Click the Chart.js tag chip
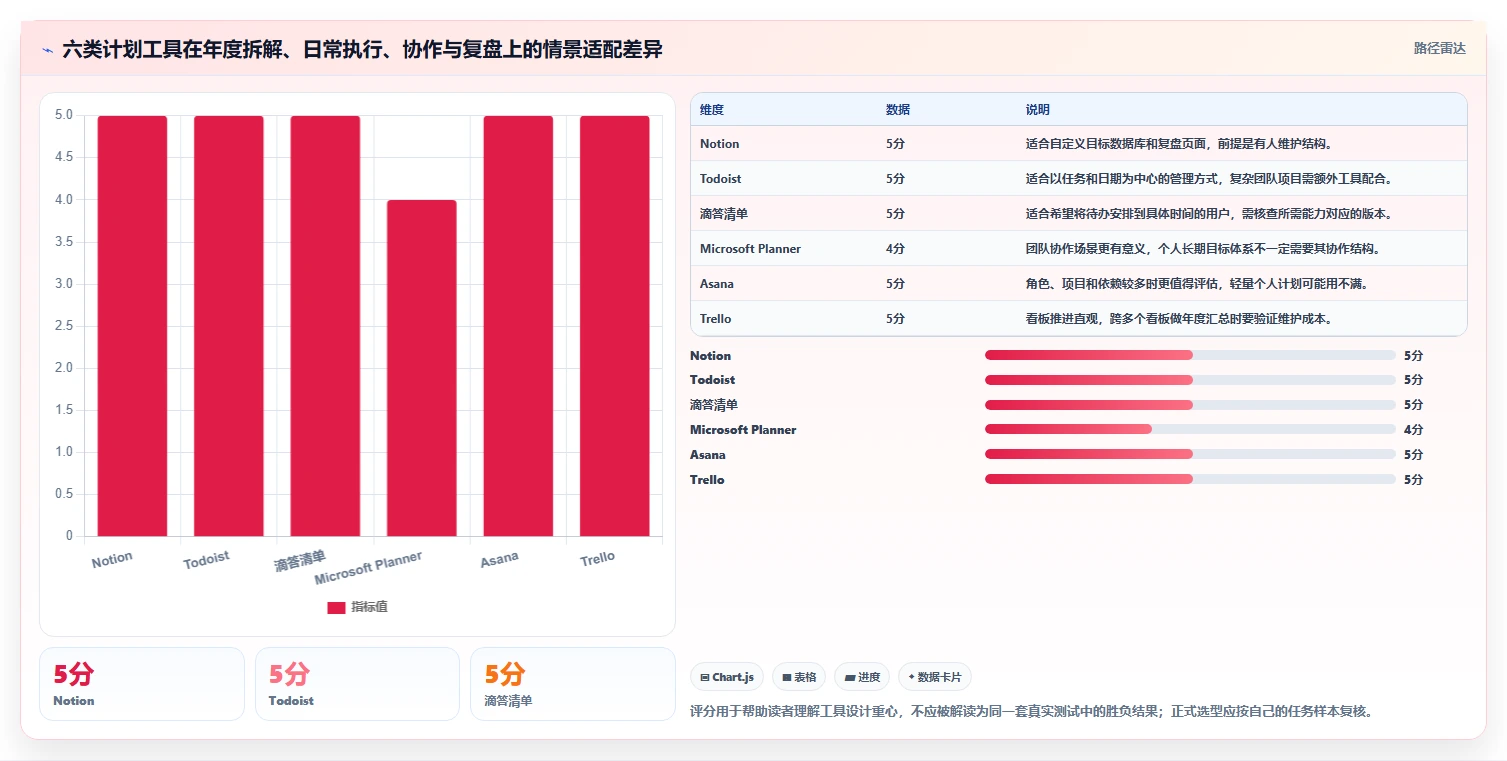The height and width of the screenshot is (761, 1507). tap(727, 677)
